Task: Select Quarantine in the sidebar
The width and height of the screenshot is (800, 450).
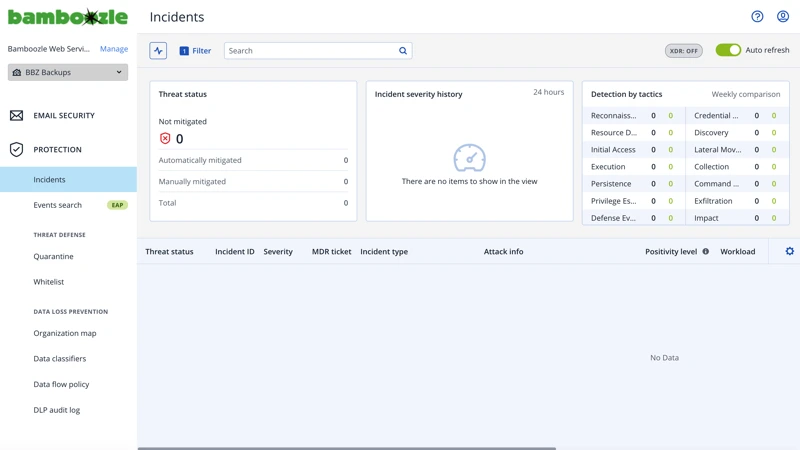Action: pos(53,257)
